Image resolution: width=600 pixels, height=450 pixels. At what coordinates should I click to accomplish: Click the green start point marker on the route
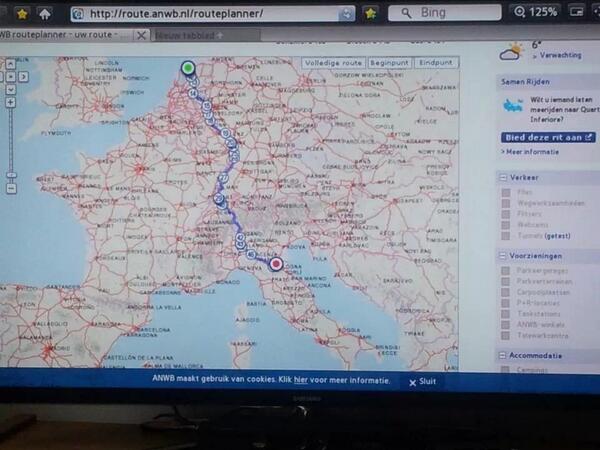(x=188, y=68)
